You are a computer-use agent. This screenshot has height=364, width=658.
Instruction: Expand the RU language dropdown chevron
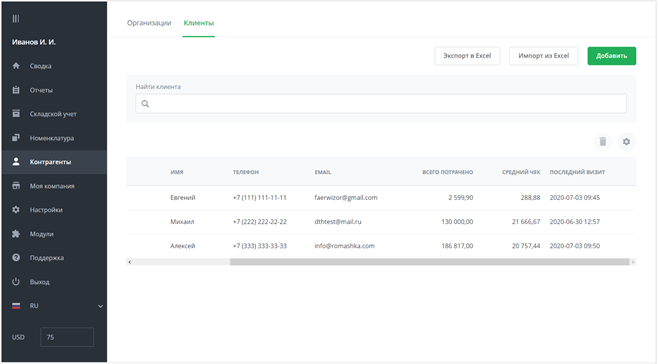[100, 306]
